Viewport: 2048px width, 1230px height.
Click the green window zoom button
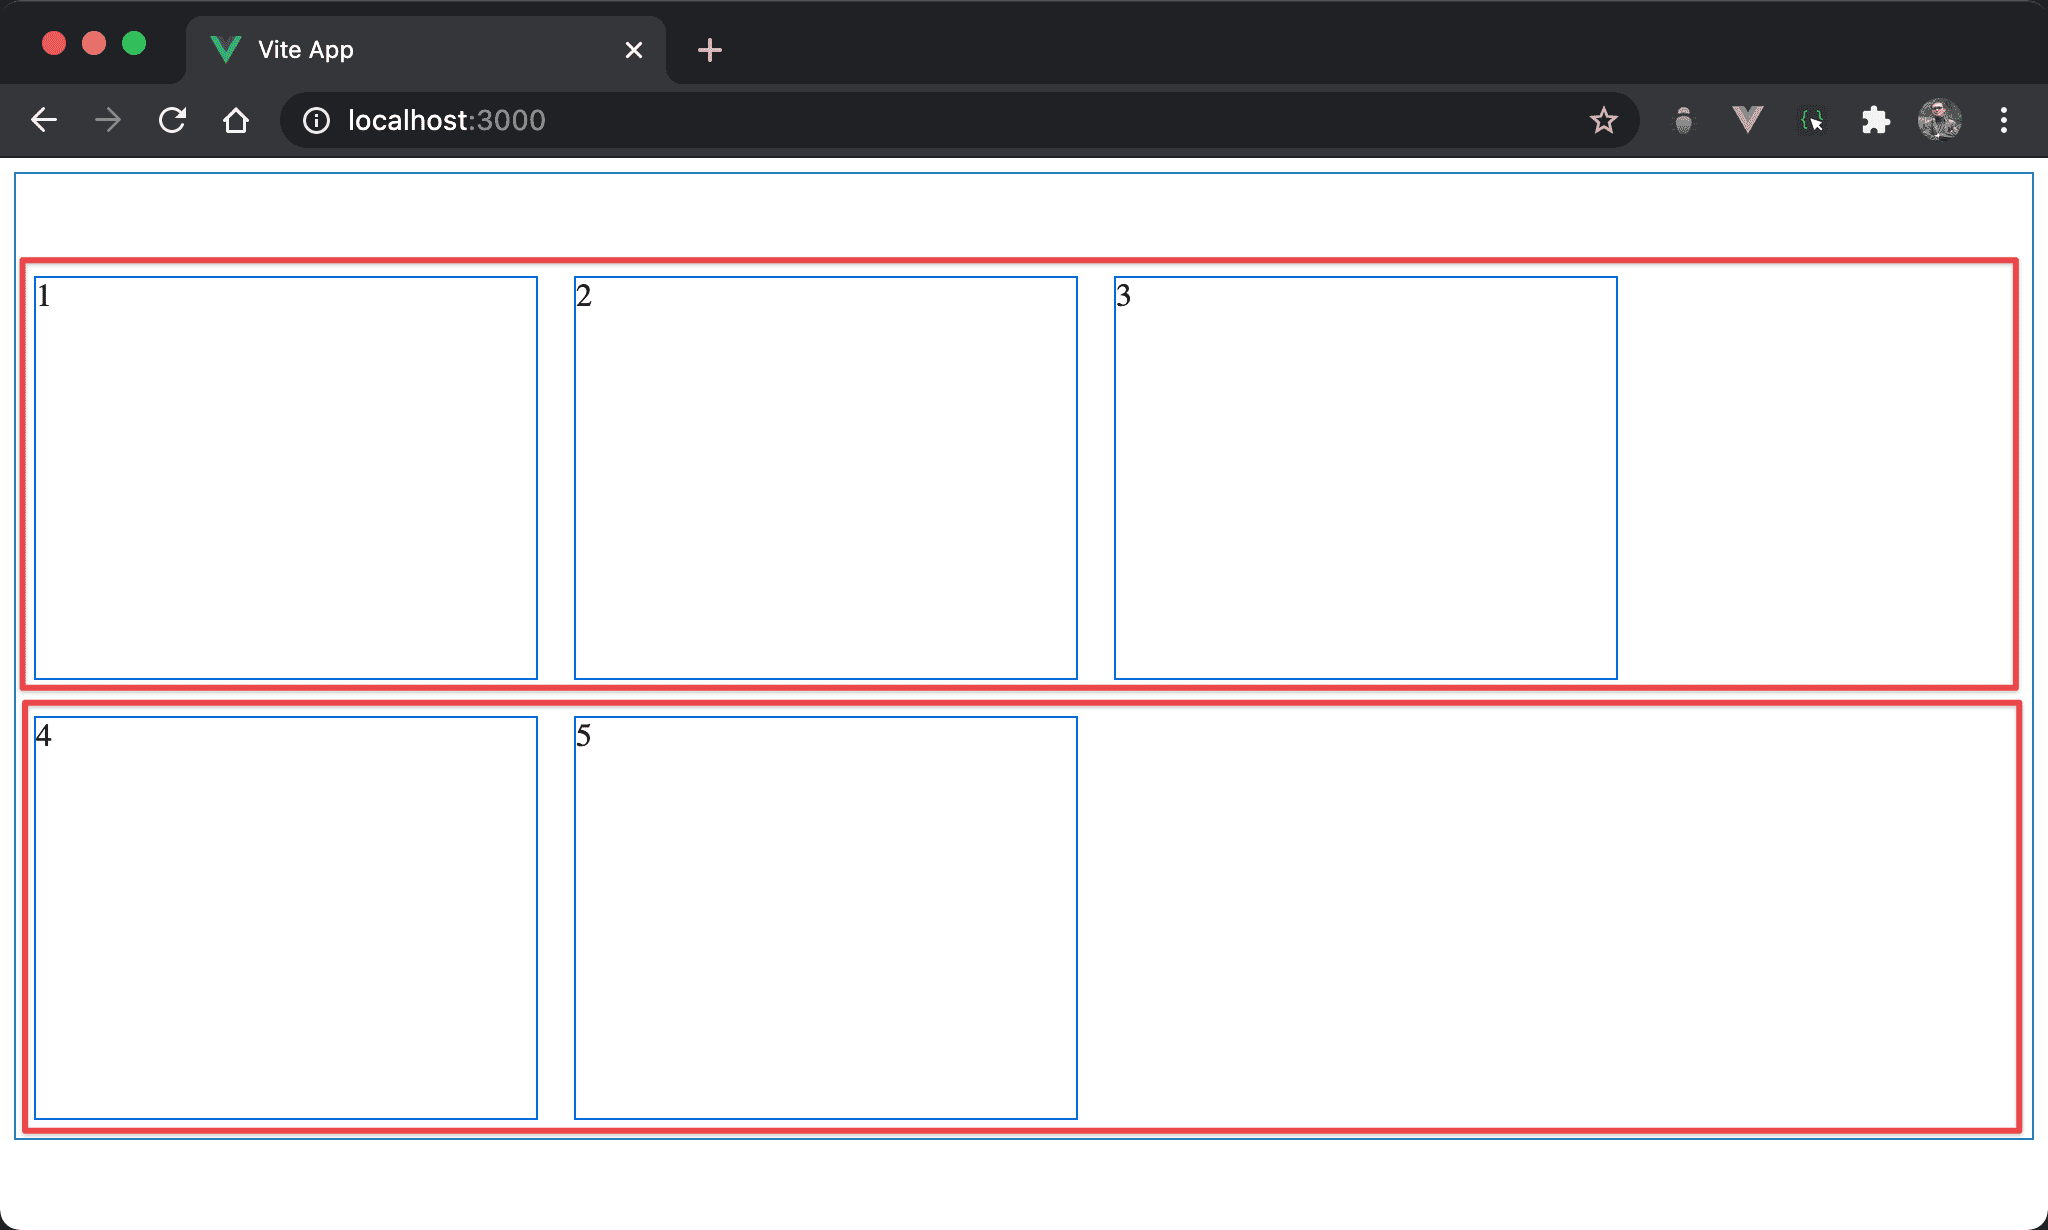(x=134, y=43)
